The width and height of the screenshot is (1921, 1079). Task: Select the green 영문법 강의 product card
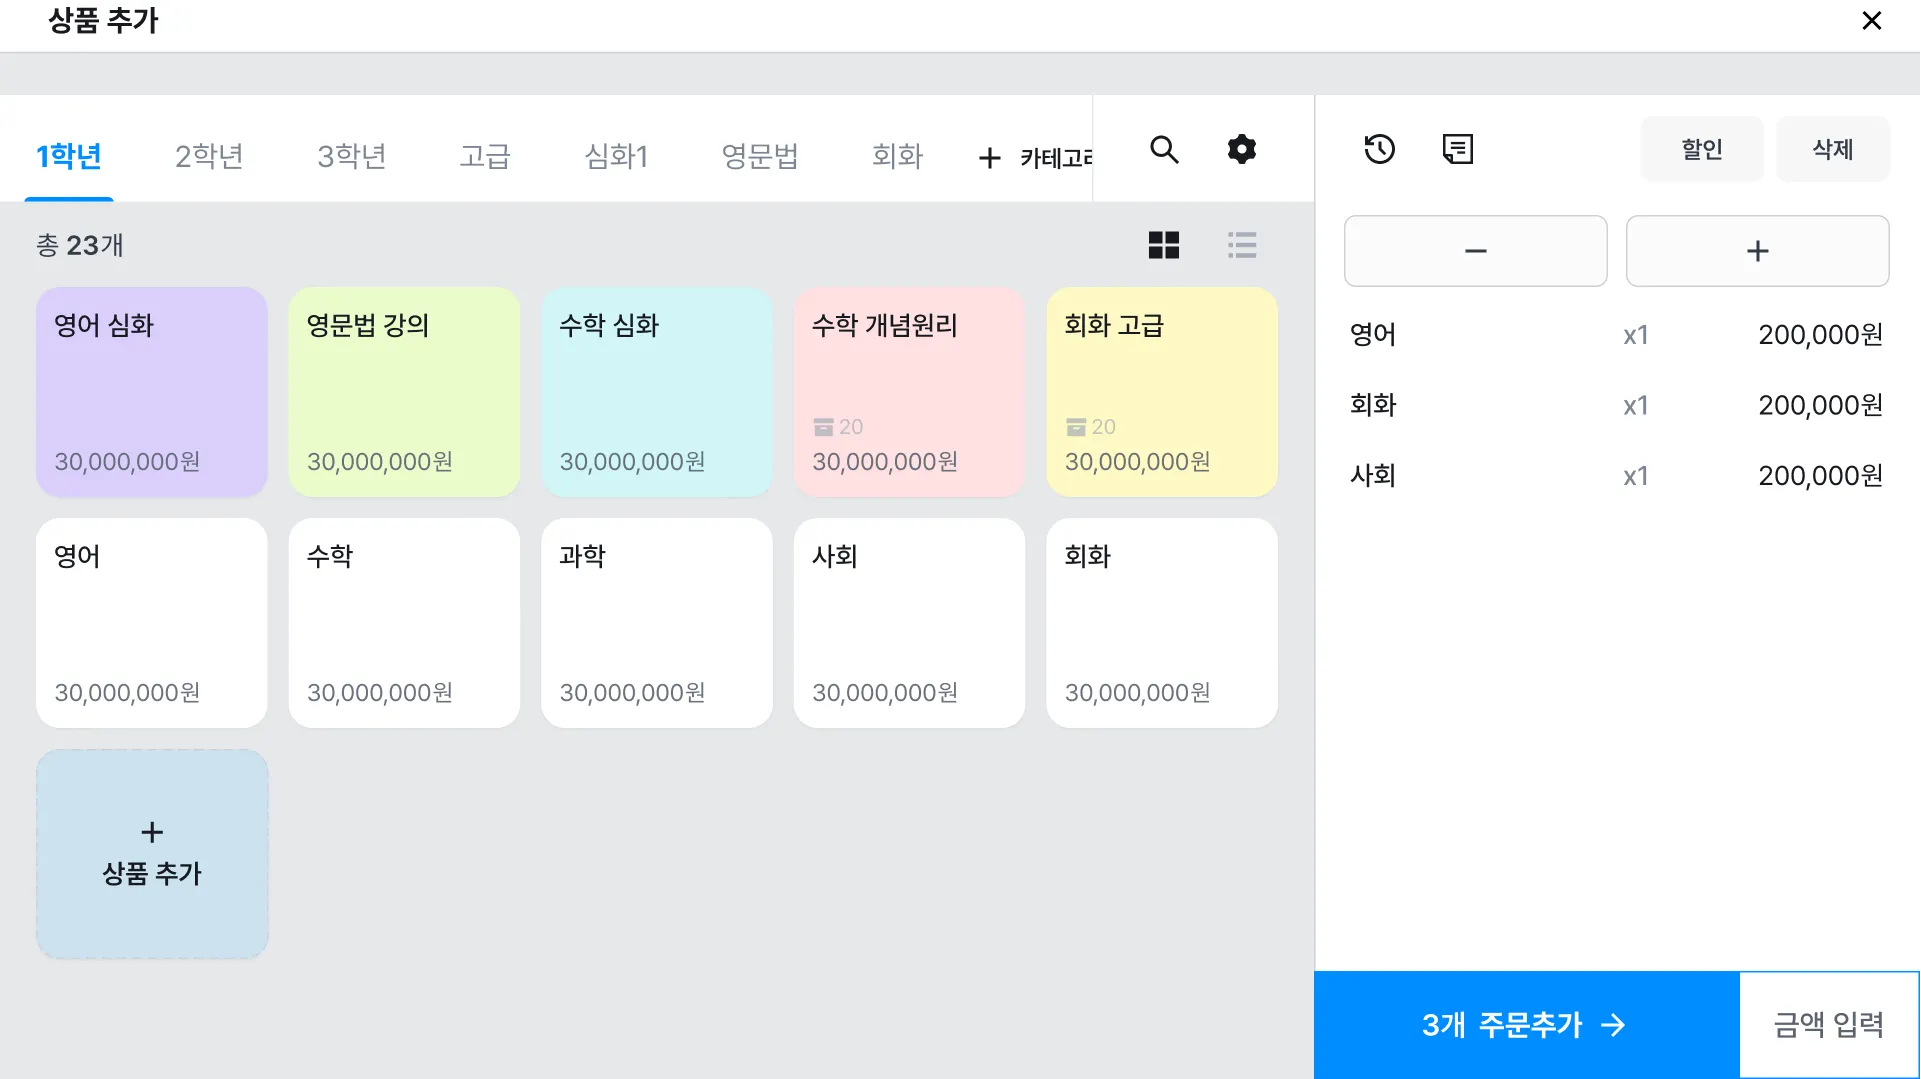click(404, 392)
